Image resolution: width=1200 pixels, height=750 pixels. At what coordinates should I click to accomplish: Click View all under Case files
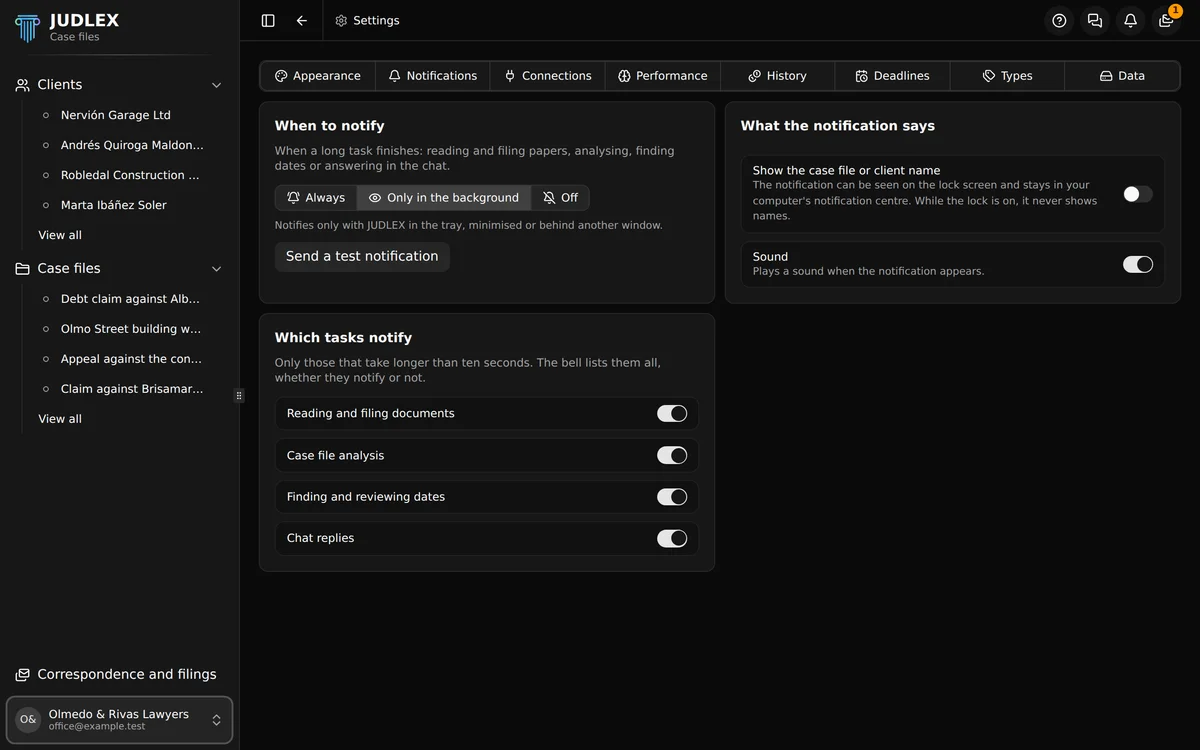[x=60, y=419]
